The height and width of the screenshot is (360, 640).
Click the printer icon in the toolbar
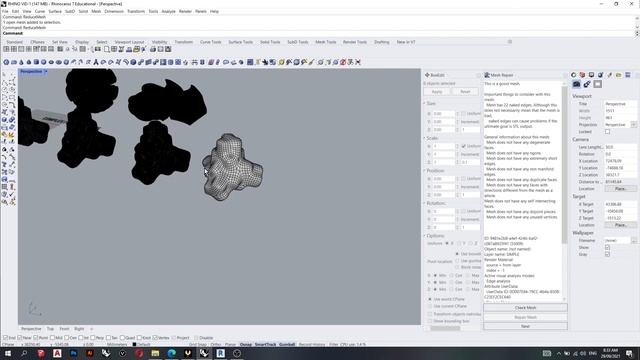pyautogui.click(x=153, y=49)
